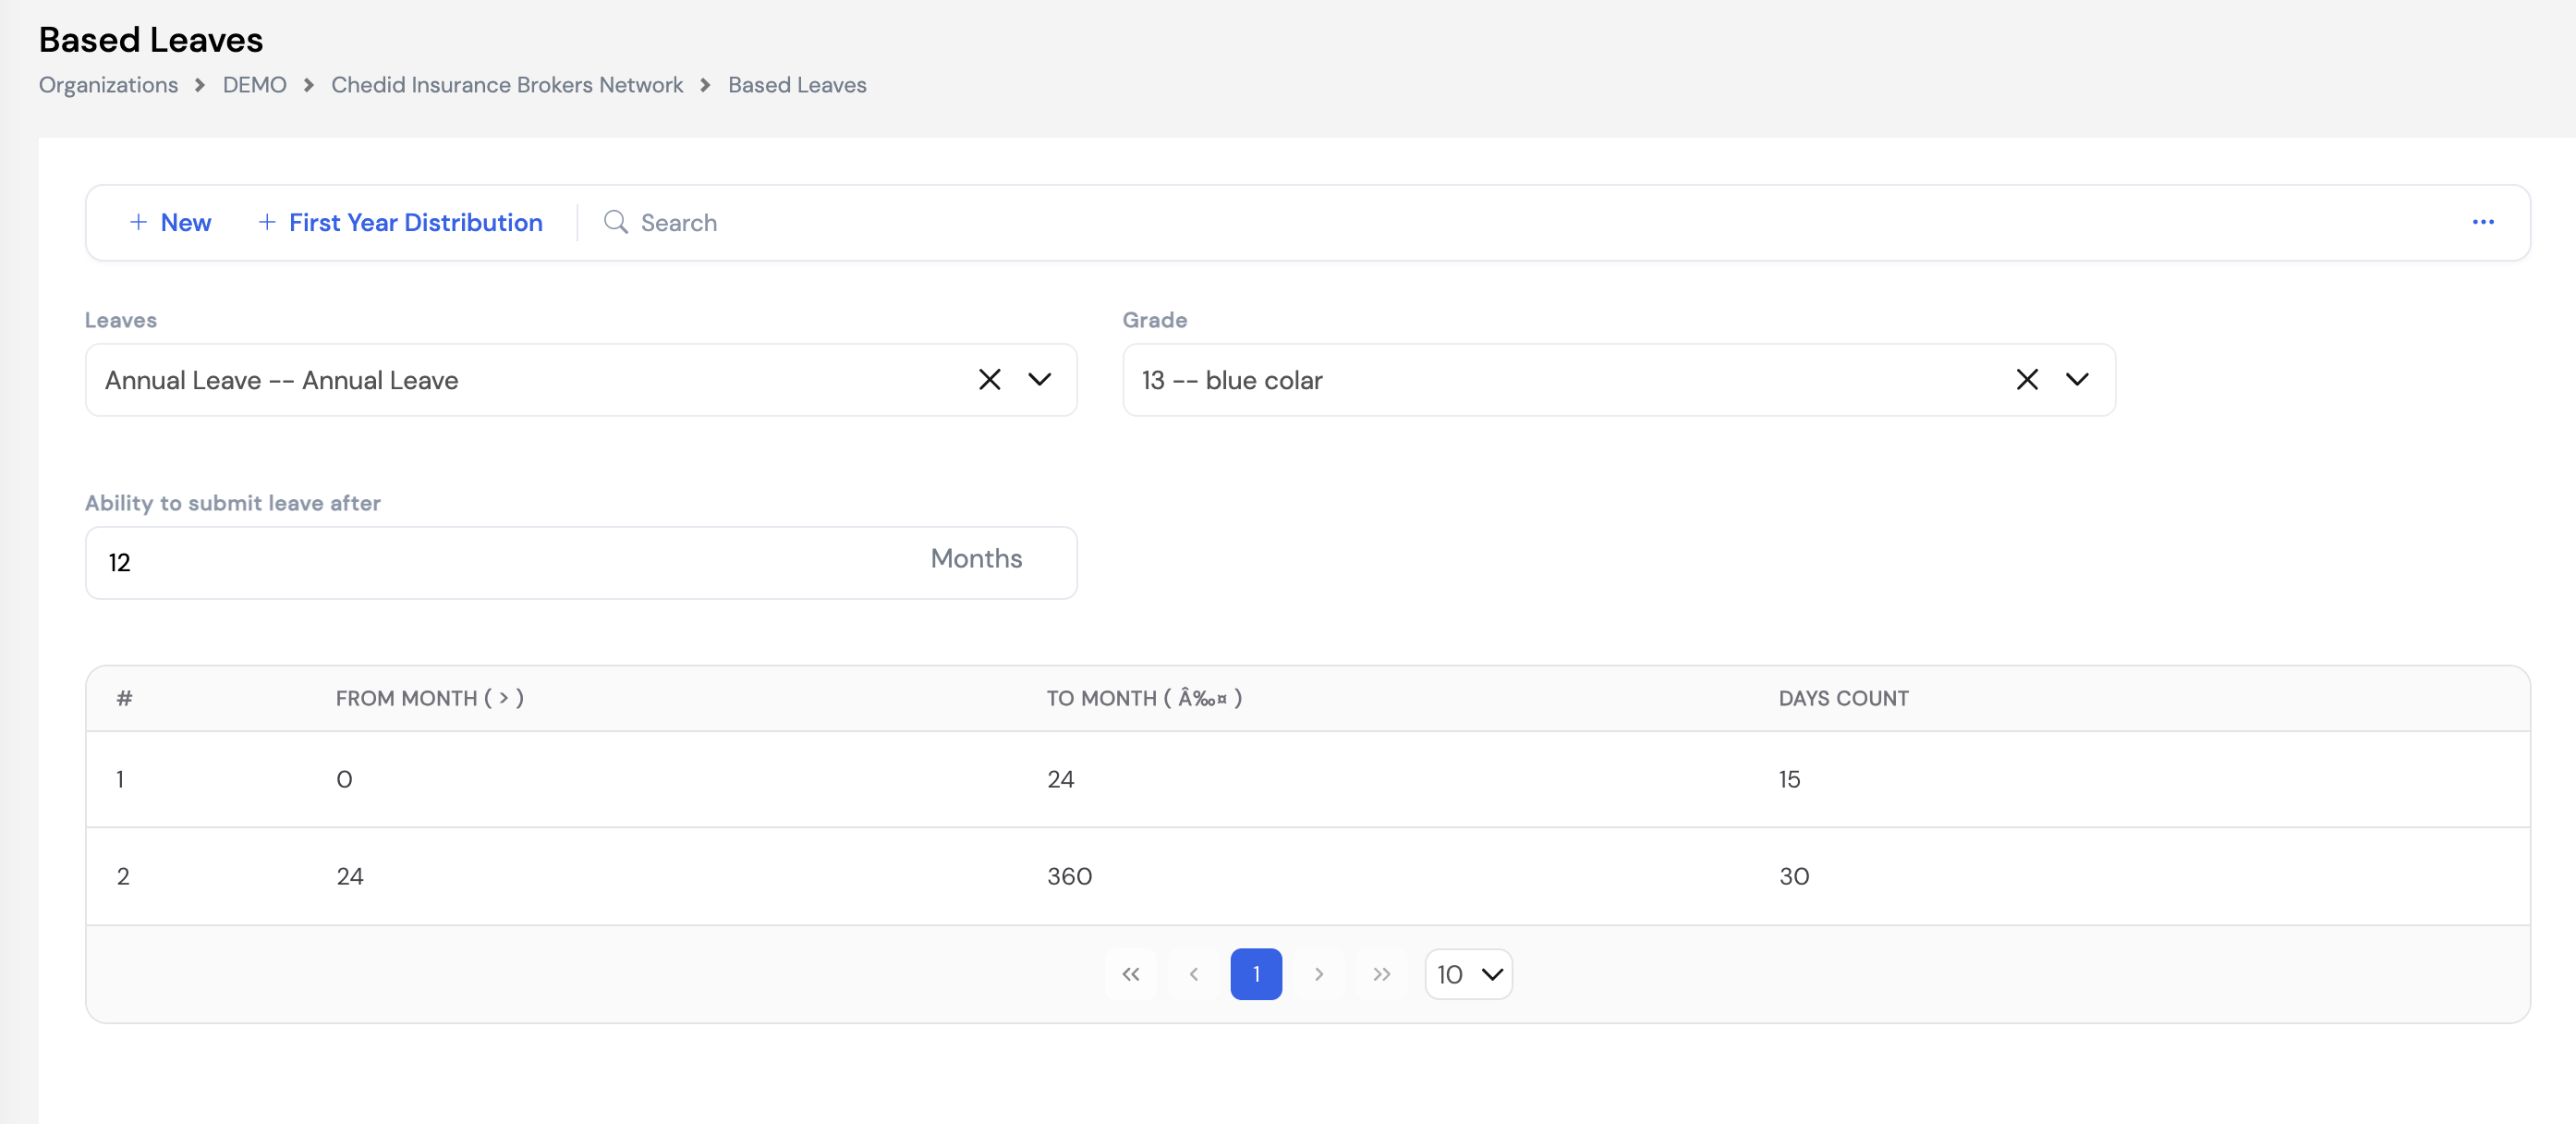Click to month value 24 in row 1

click(x=1060, y=779)
